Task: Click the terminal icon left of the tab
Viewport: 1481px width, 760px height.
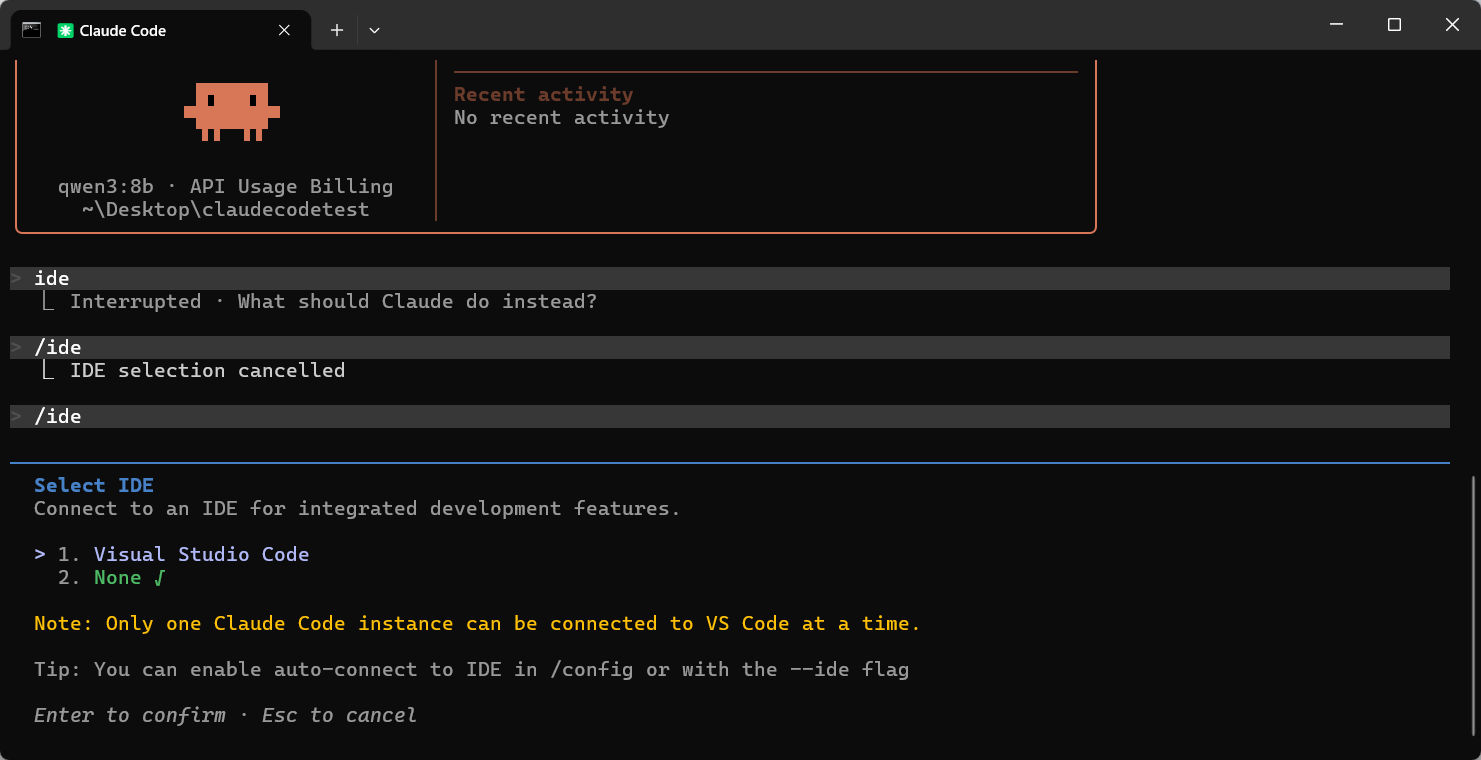Action: tap(31, 30)
